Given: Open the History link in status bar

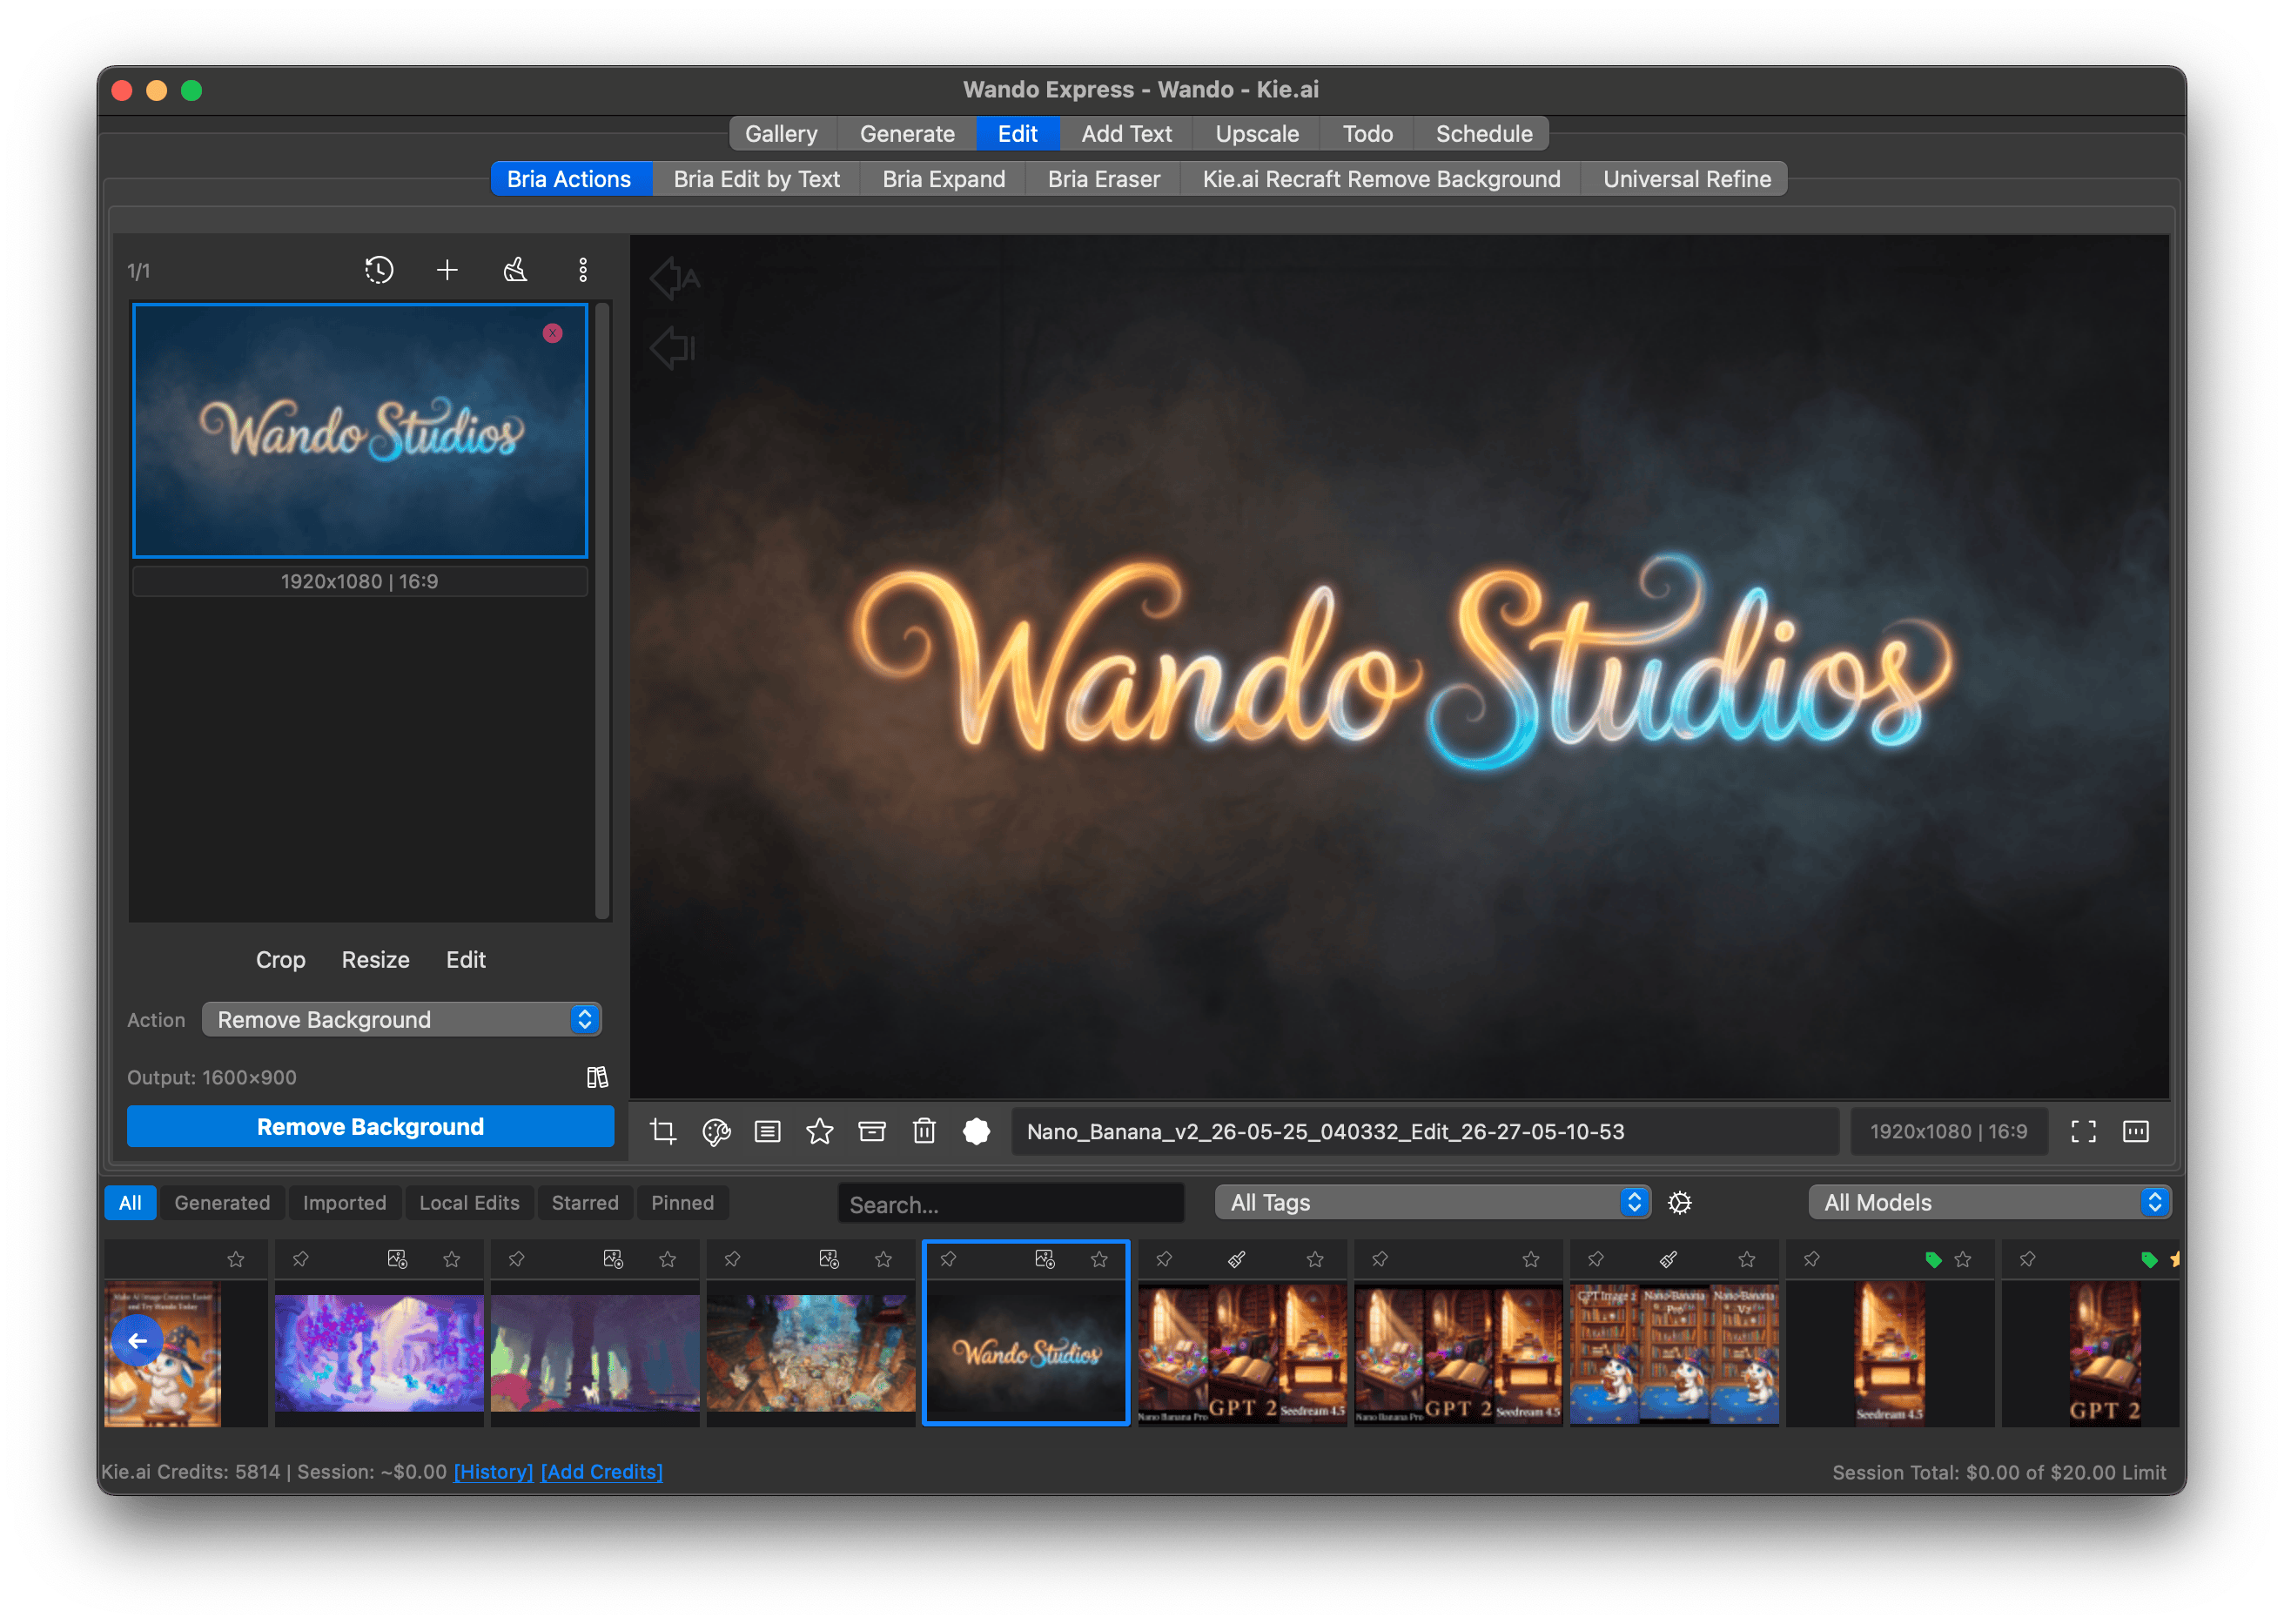Looking at the screenshot, I should (x=493, y=1472).
